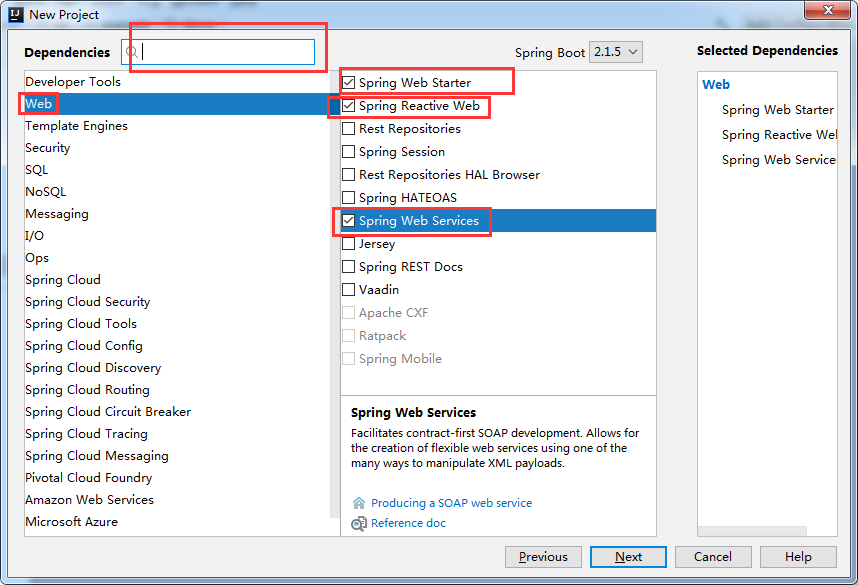Click the Next button
858x585 pixels.
[628, 557]
